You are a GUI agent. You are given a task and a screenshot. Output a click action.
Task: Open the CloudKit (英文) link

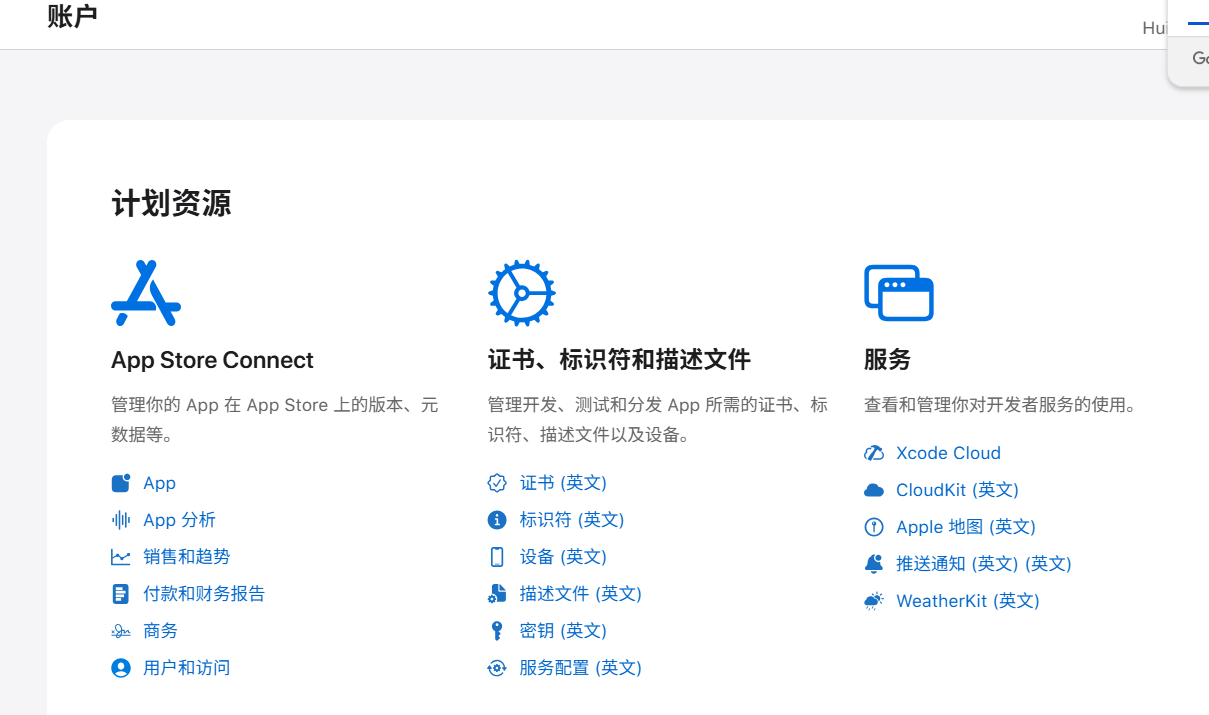pyautogui.click(x=957, y=490)
